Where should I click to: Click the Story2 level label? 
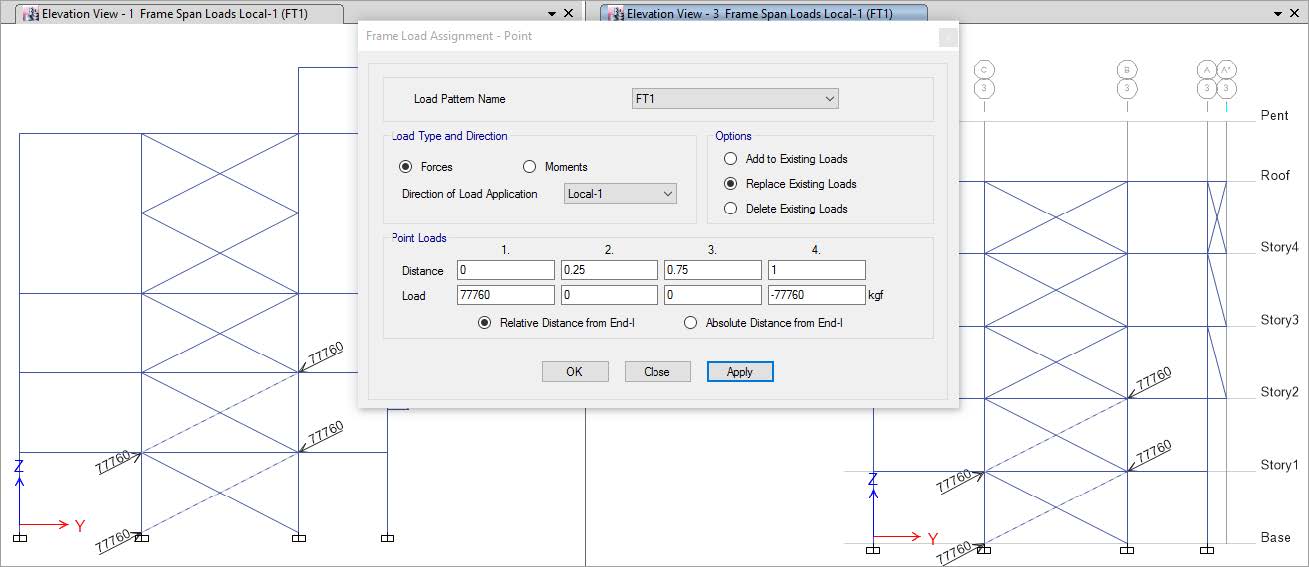pyautogui.click(x=1279, y=392)
